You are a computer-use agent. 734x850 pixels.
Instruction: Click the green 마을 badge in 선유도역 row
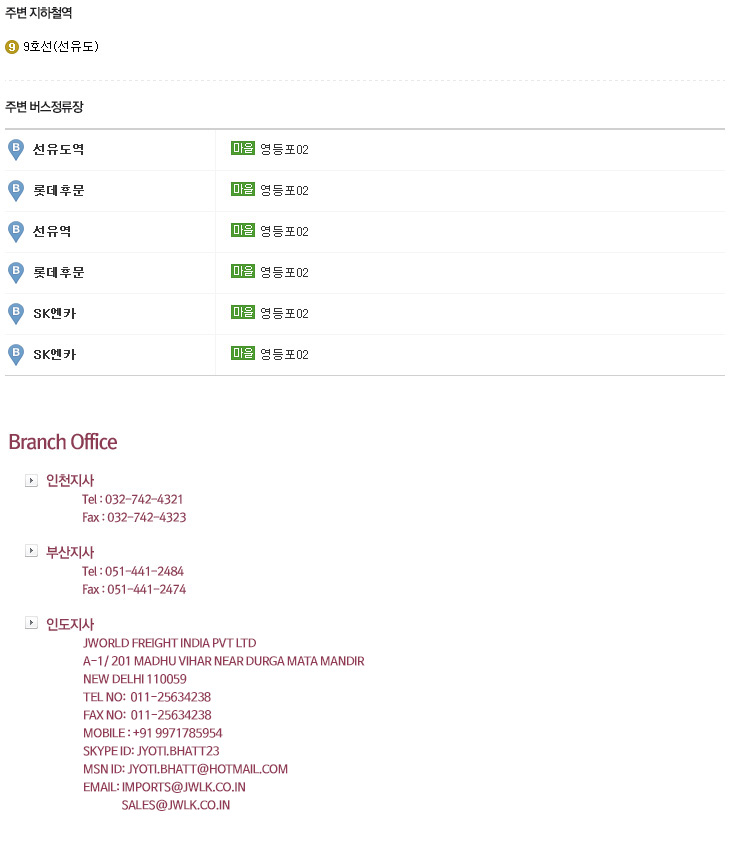tap(242, 148)
